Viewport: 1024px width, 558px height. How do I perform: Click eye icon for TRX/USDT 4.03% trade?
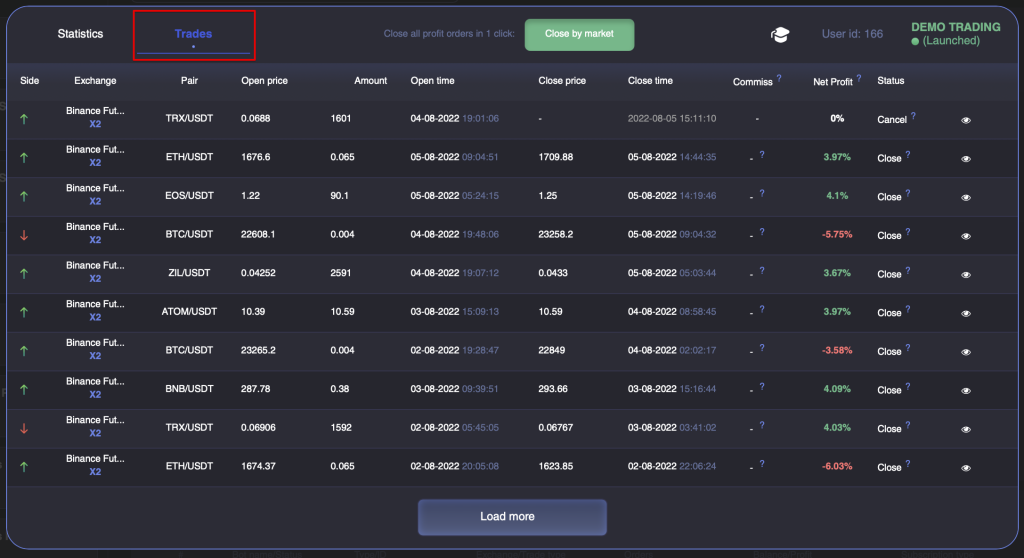point(966,429)
